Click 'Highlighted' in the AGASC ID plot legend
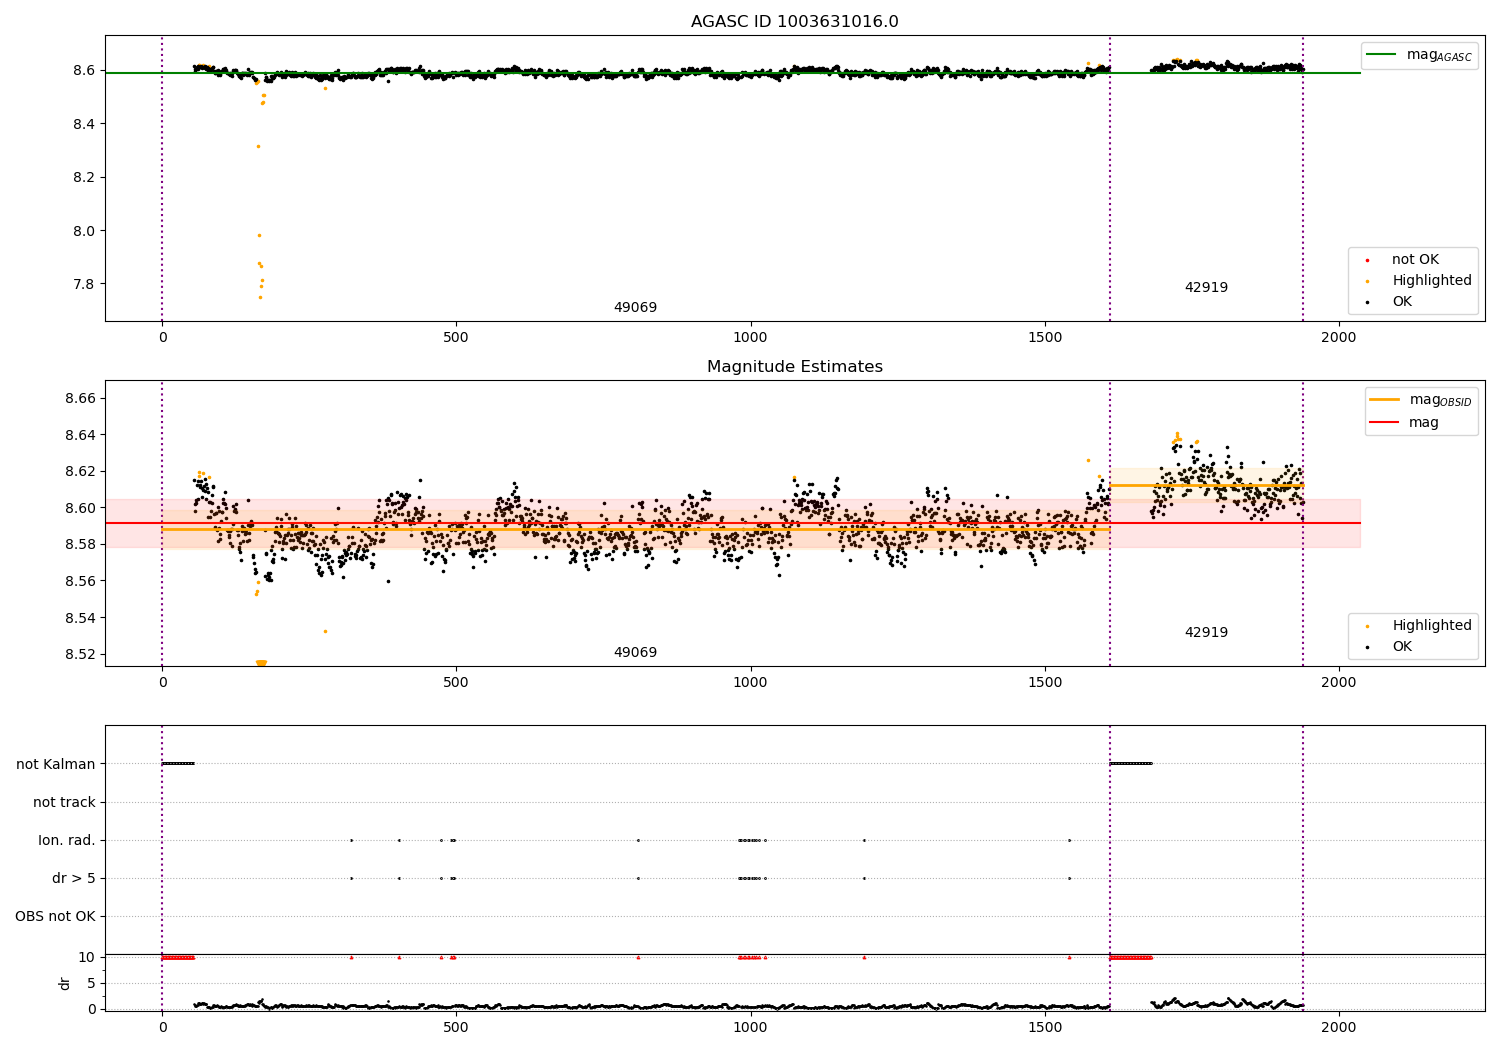 pos(1432,281)
